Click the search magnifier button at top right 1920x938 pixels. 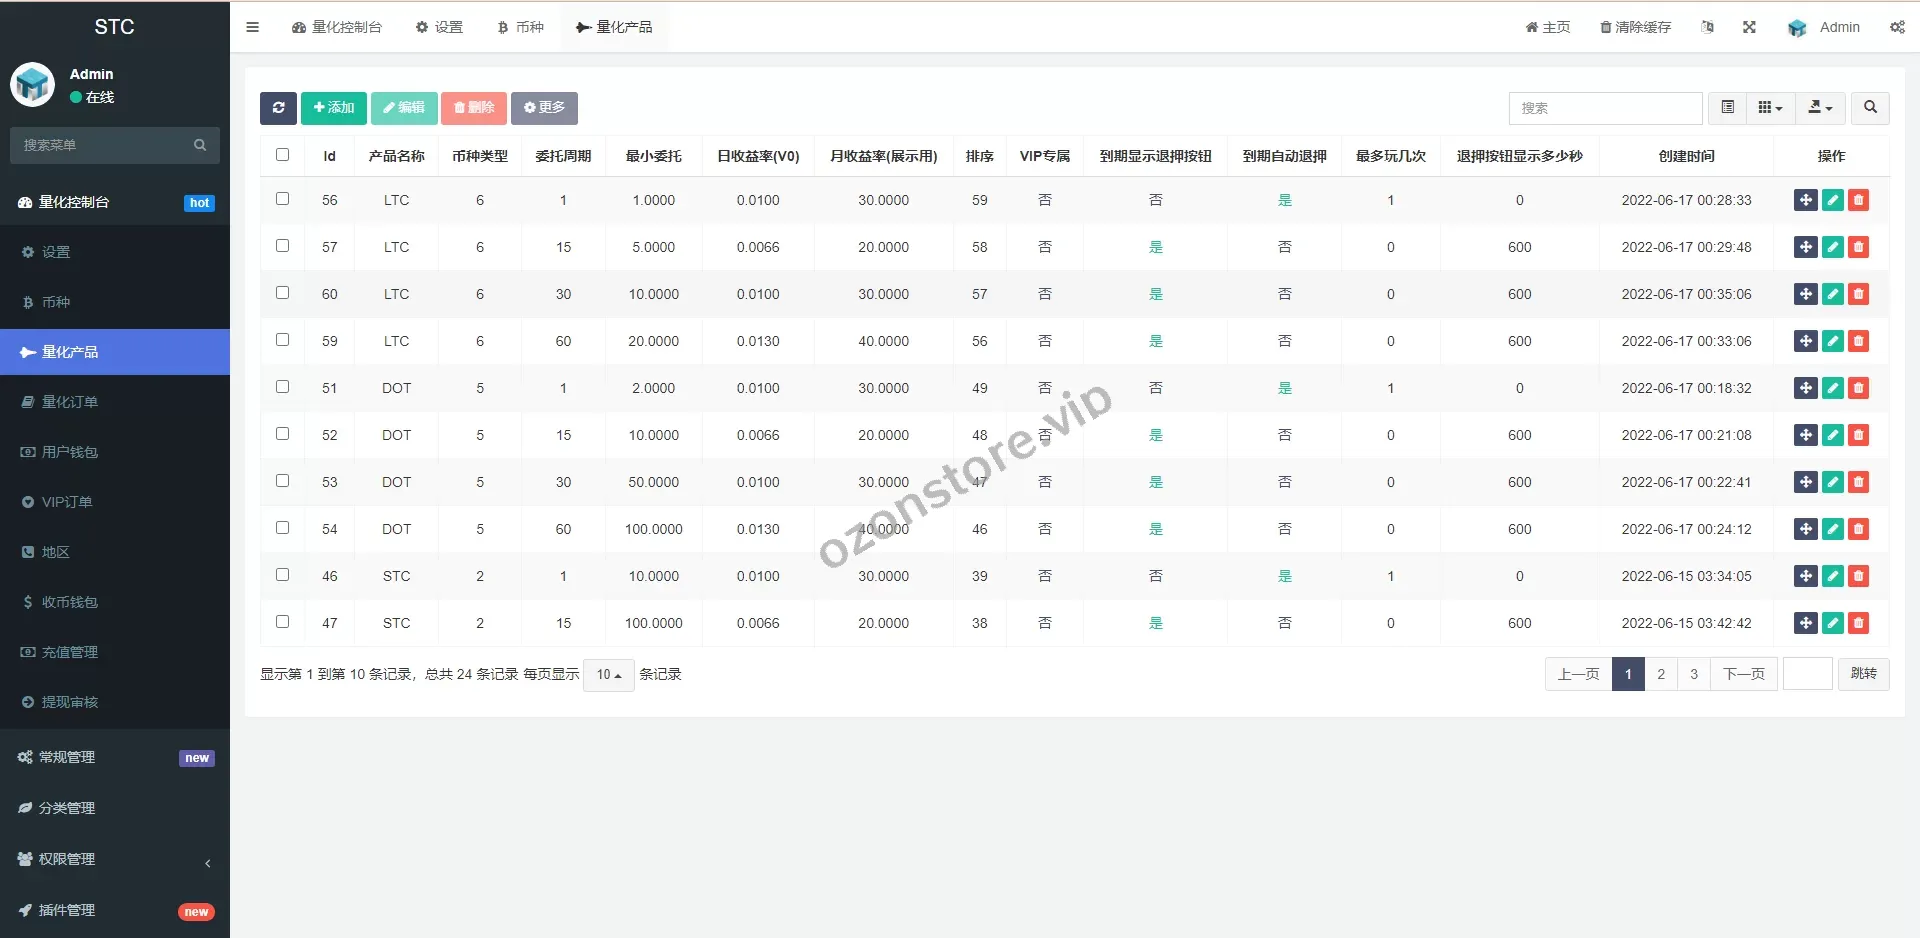[1870, 108]
